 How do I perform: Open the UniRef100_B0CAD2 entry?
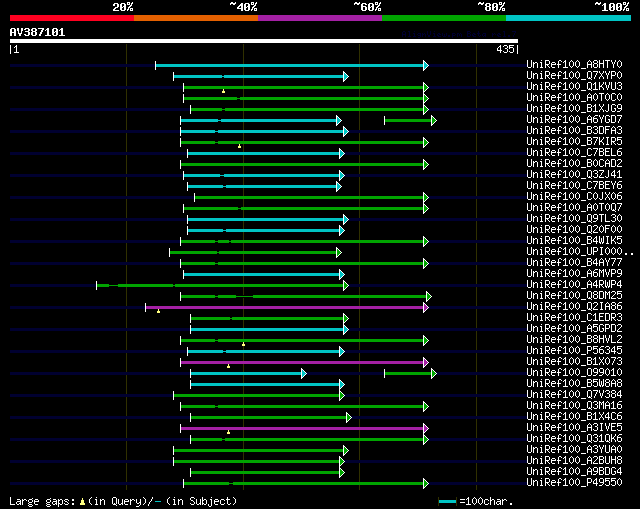(574, 164)
